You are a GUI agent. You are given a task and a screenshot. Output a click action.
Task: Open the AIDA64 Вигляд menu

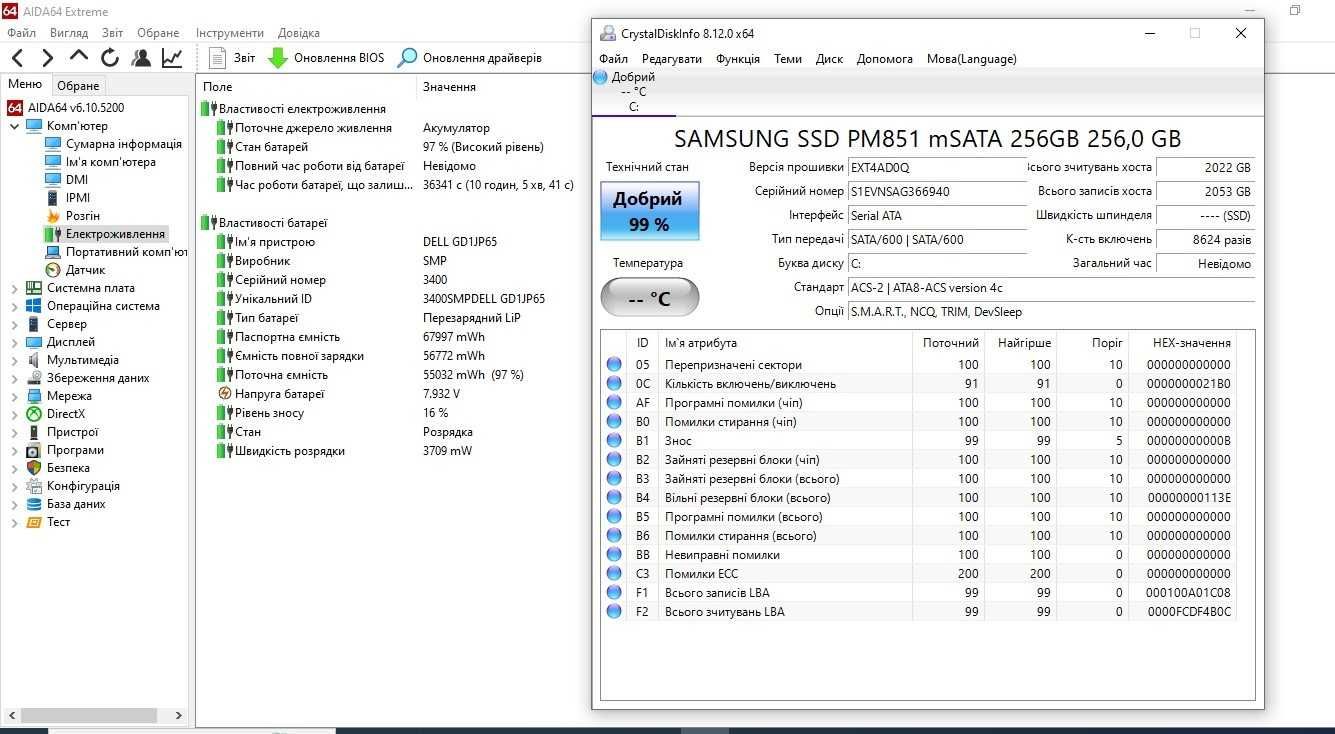(x=69, y=33)
